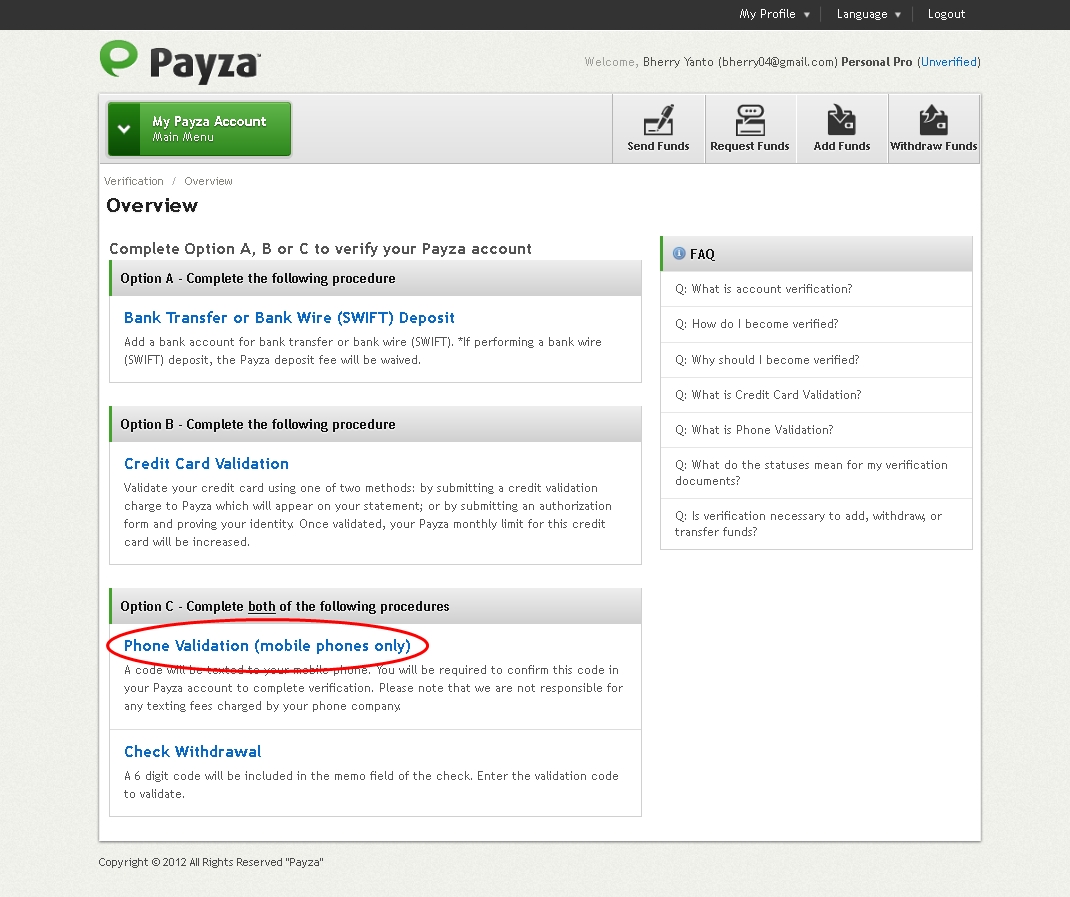Image resolution: width=1070 pixels, height=897 pixels.
Task: Expand My Payza Account main menu
Action: pyautogui.click(x=199, y=129)
